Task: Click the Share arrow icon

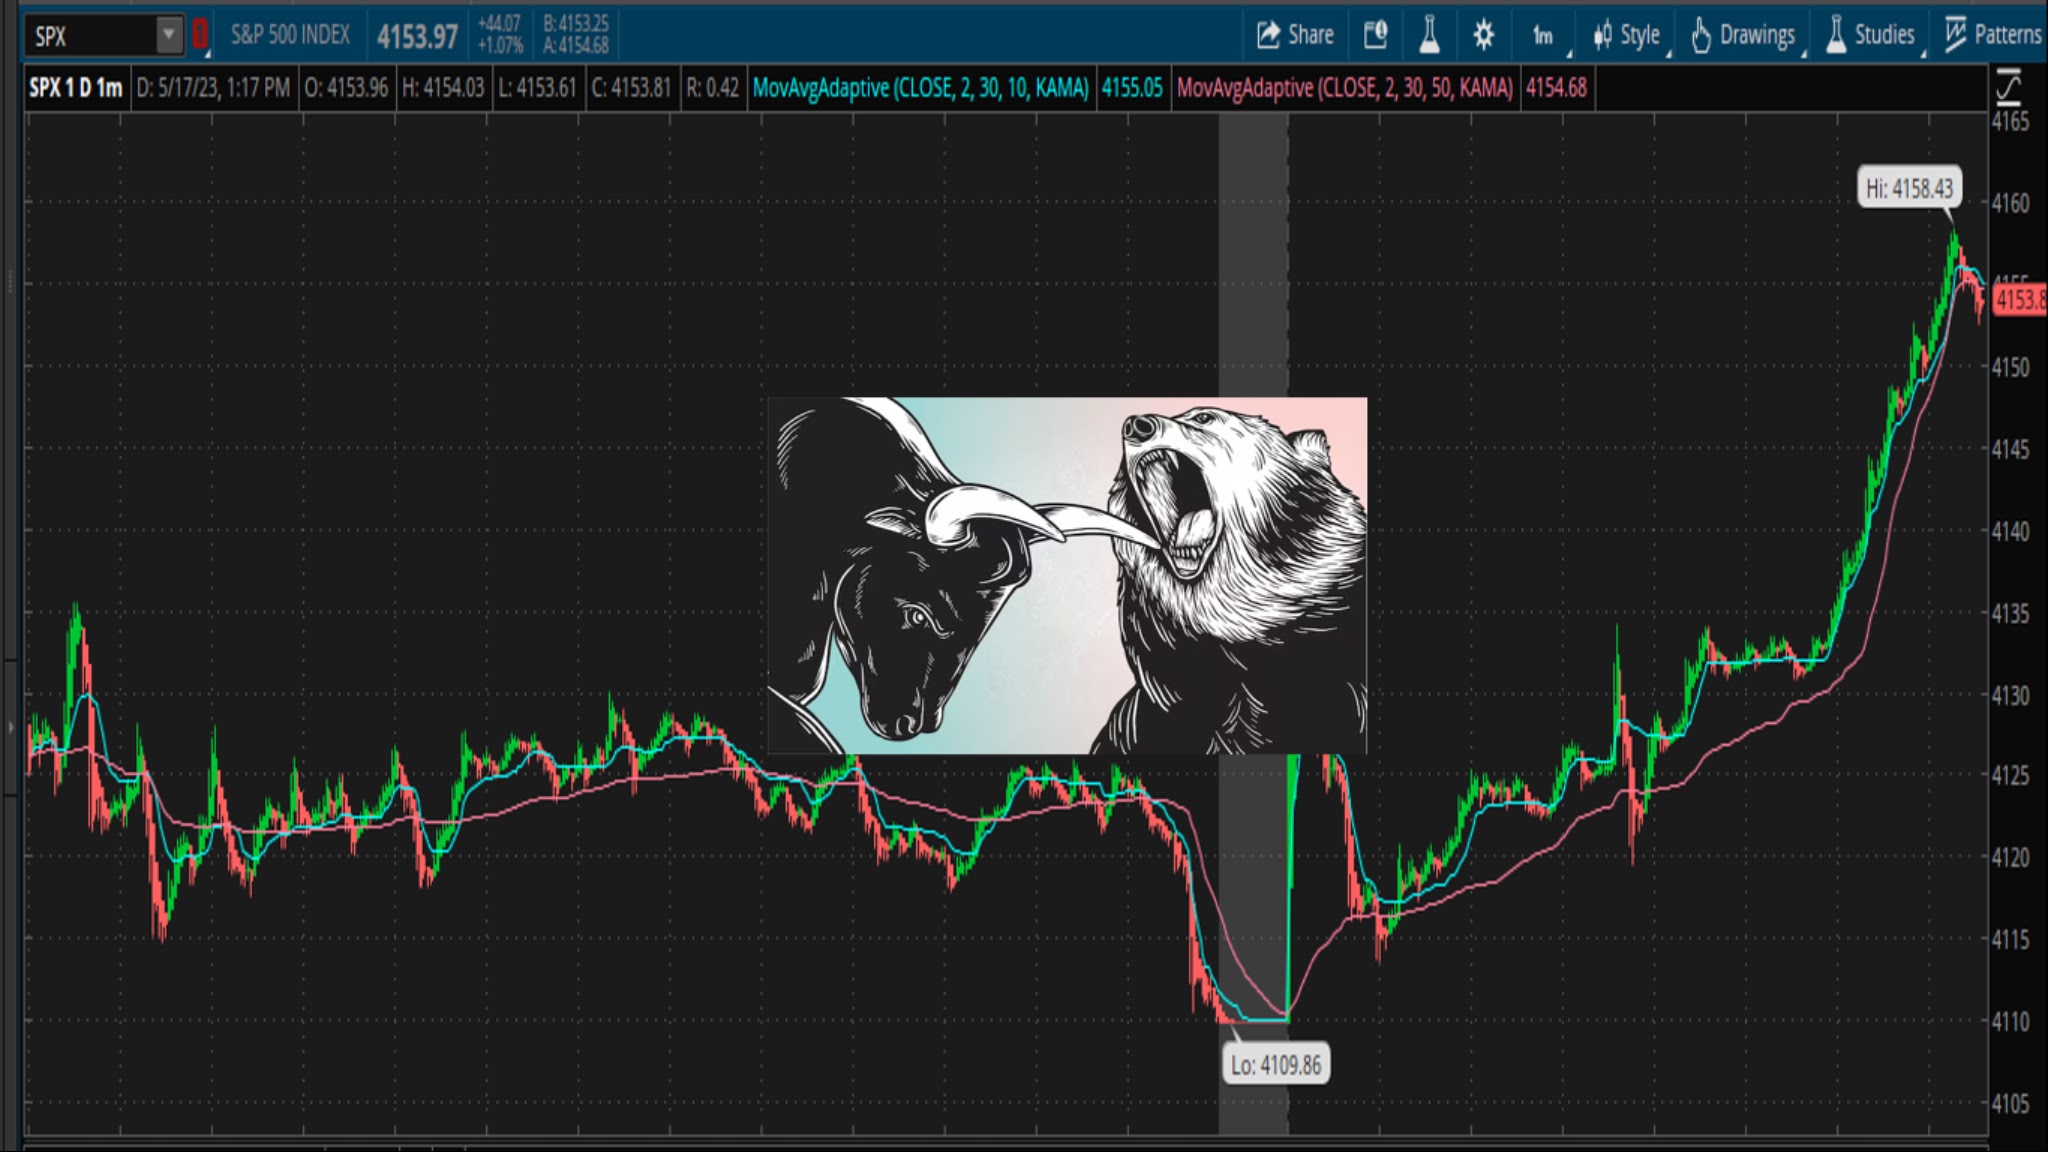Action: (x=1268, y=35)
